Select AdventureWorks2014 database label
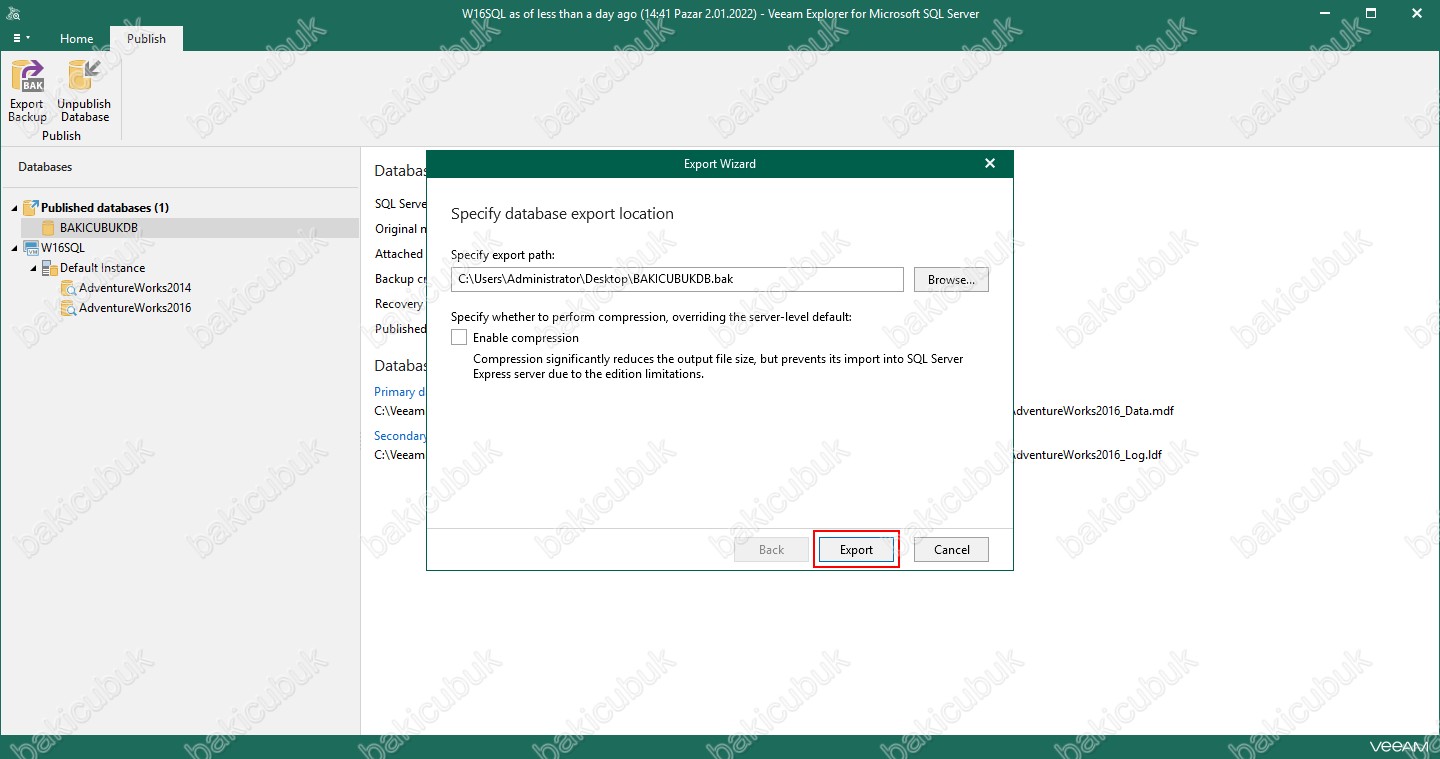Image resolution: width=1440 pixels, height=759 pixels. 135,288
